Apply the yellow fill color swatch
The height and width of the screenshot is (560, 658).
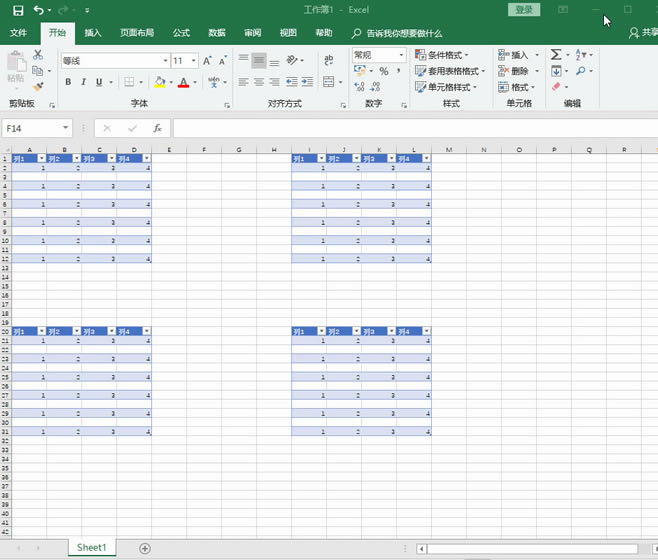click(x=158, y=82)
